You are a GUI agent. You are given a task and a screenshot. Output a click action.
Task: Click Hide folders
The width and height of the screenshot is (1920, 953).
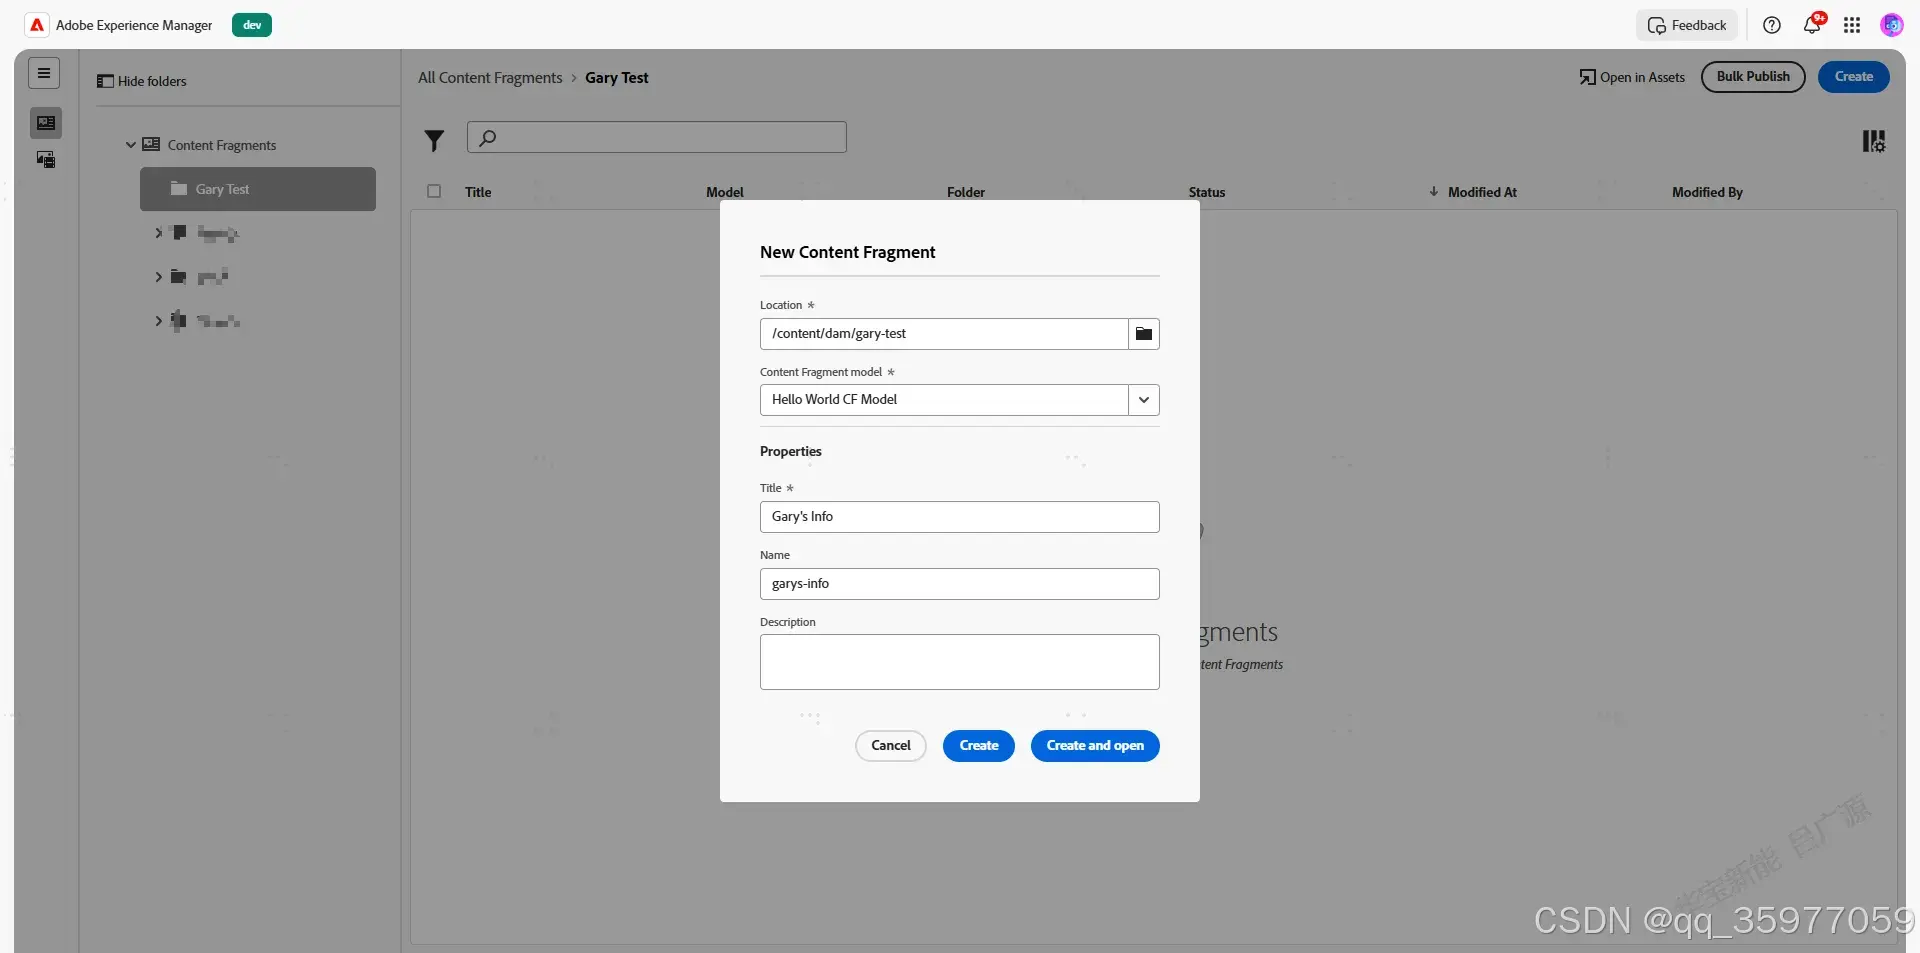pos(141,81)
